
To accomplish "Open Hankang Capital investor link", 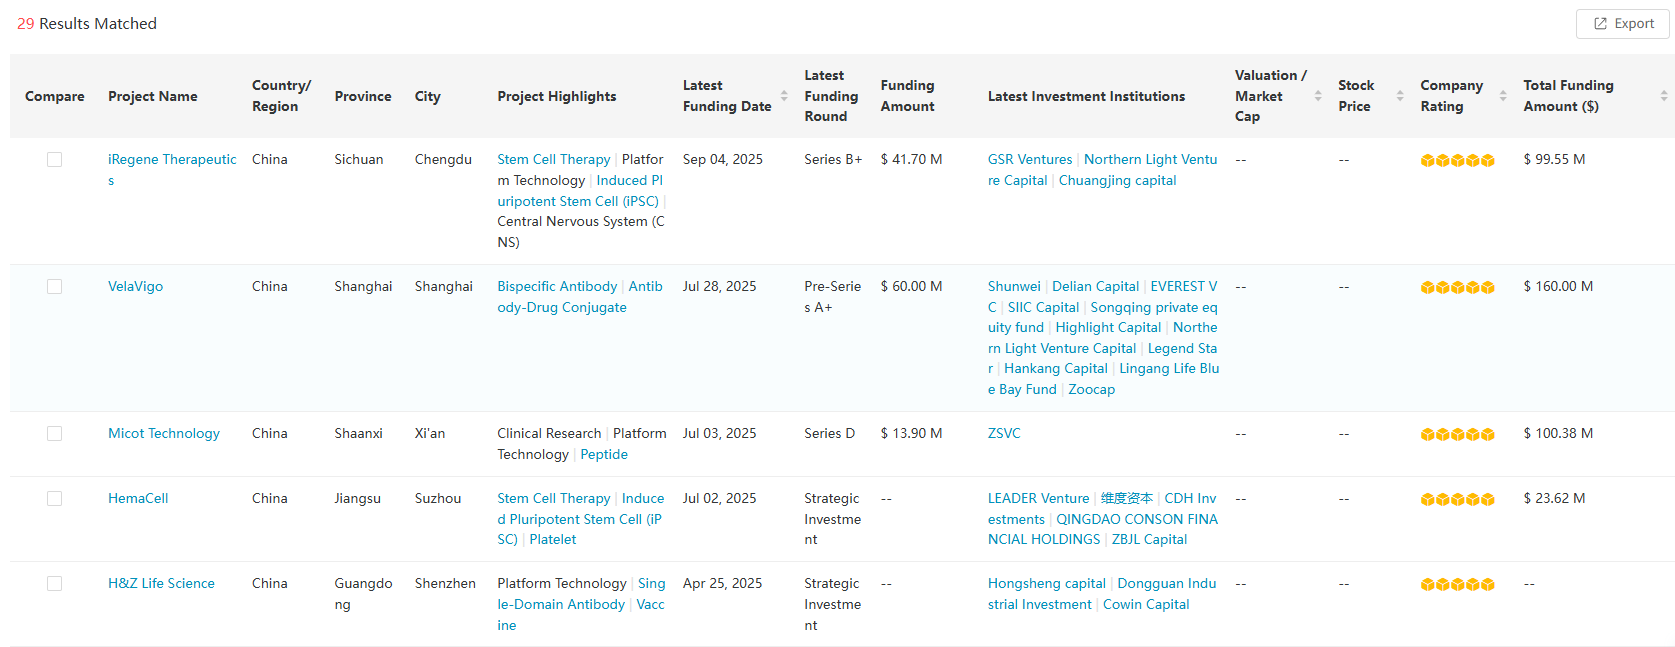I will tap(1056, 368).
